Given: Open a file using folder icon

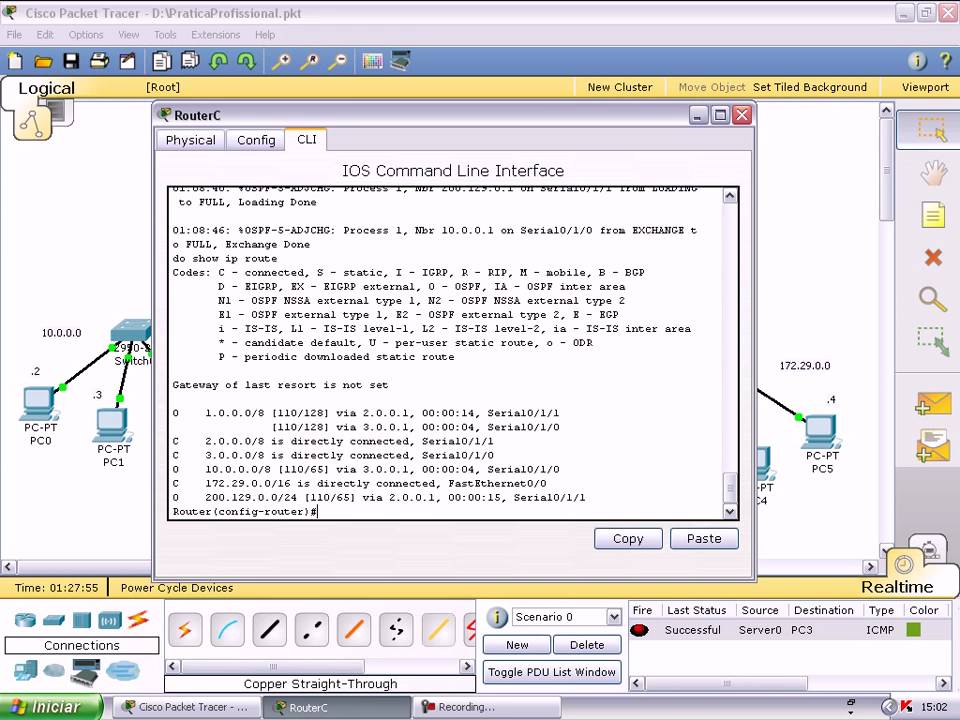Looking at the screenshot, I should point(43,61).
